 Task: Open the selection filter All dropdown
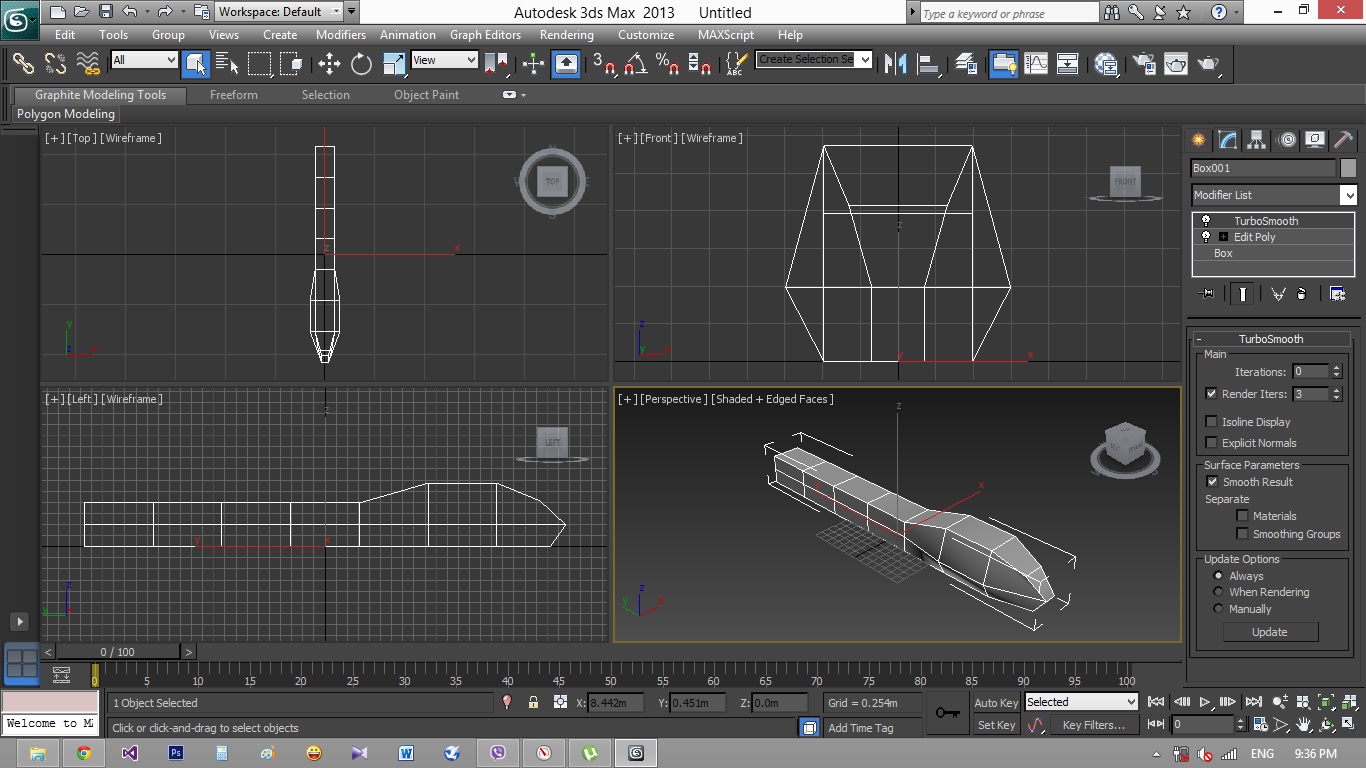click(x=144, y=60)
